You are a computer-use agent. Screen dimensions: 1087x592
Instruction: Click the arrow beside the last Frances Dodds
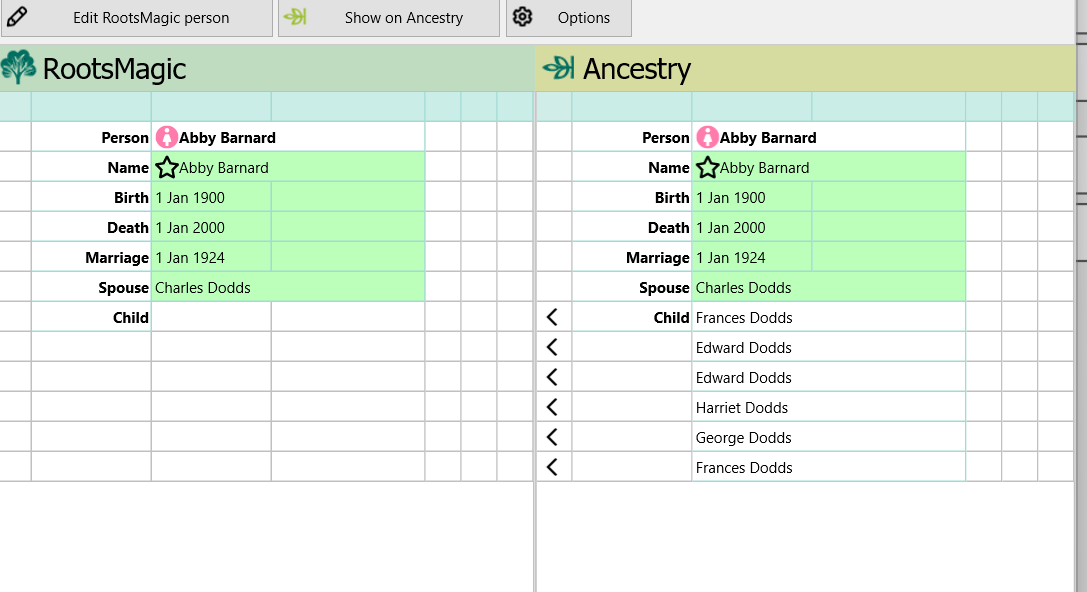(x=553, y=467)
